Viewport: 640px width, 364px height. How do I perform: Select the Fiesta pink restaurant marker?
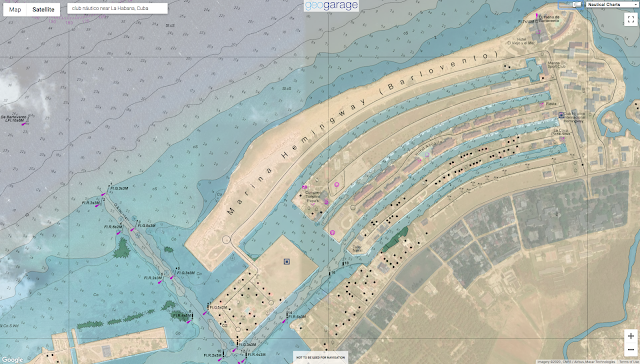pos(542,104)
